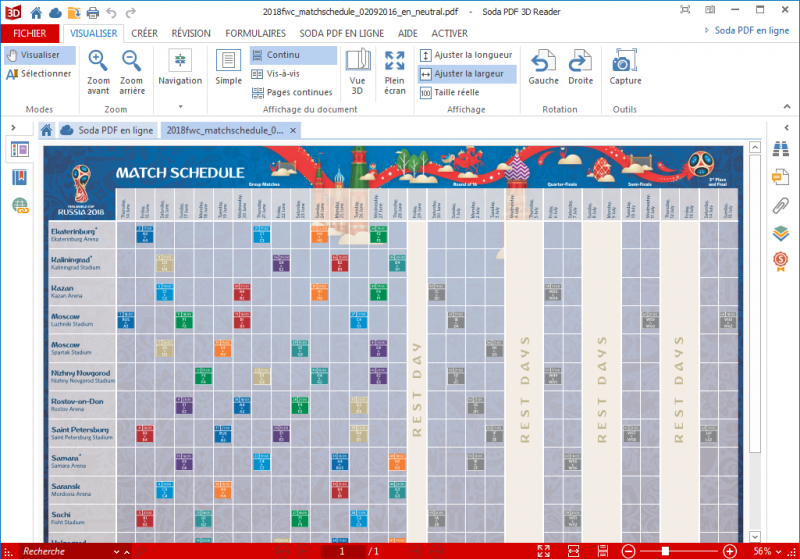This screenshot has height=559, width=800.
Task: Rotate page Gauche
Action: (x=543, y=67)
